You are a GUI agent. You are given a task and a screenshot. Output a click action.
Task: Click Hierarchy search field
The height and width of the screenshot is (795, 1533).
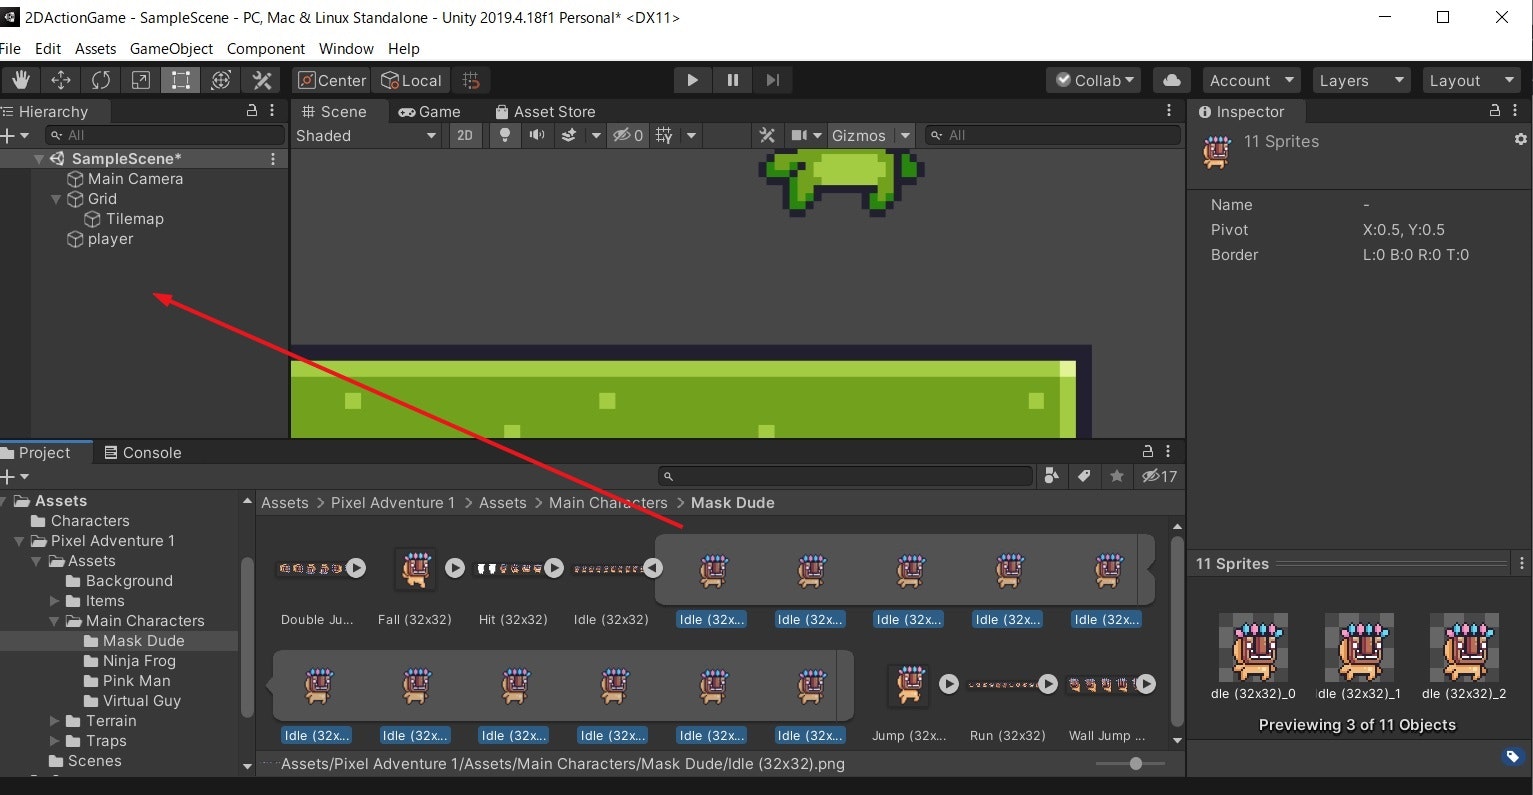[164, 135]
